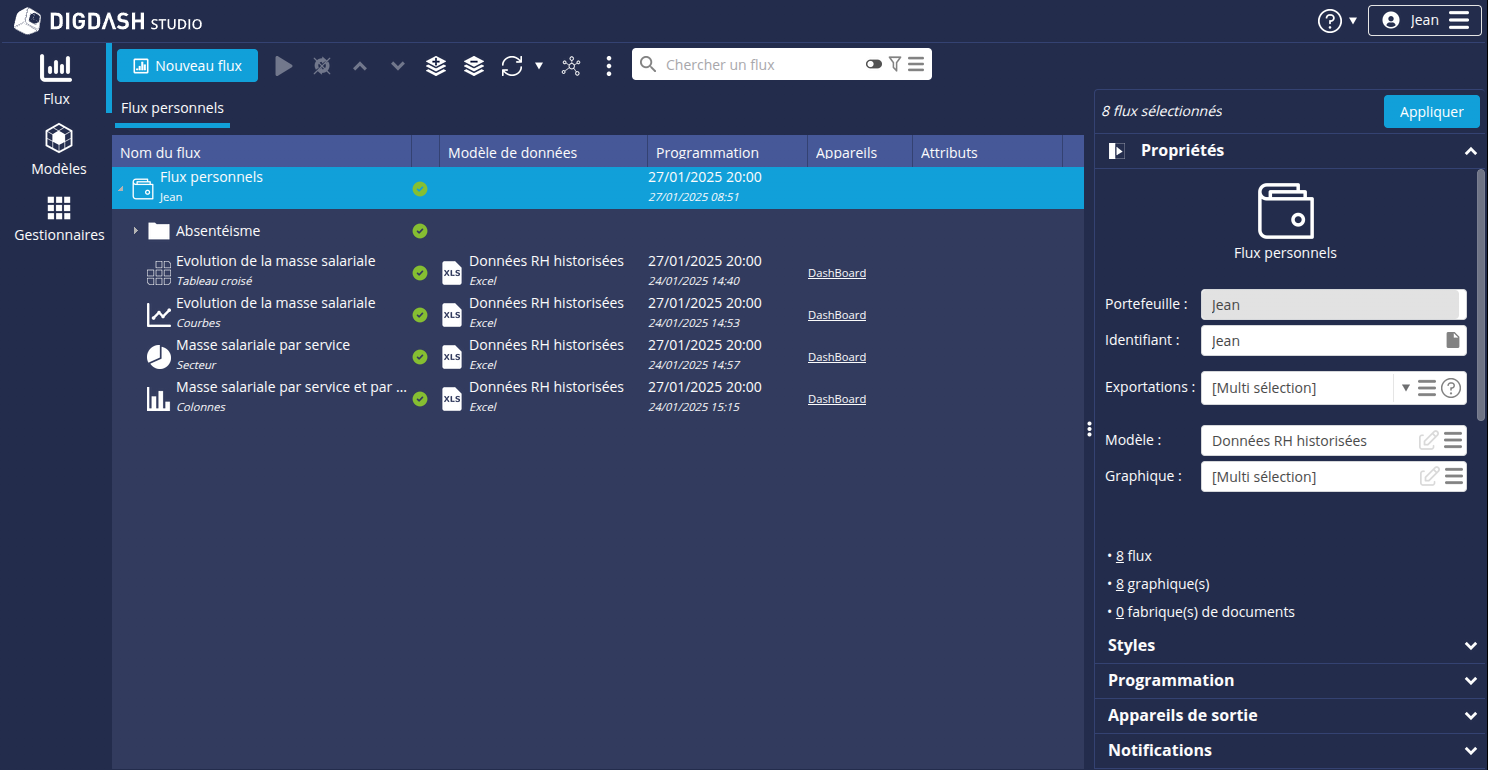
Task: Click the add layers icon with plus
Action: (x=436, y=66)
